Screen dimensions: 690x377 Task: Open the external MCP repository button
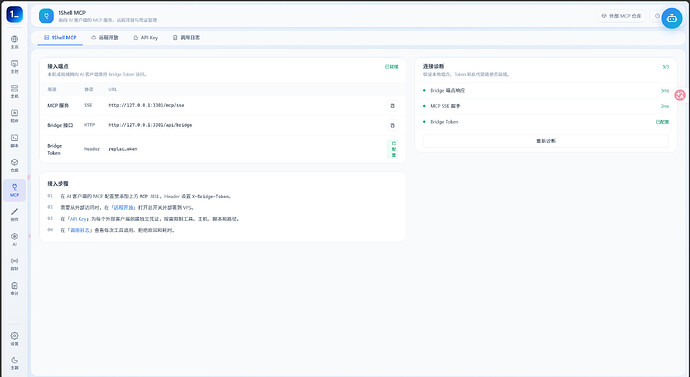click(x=621, y=16)
